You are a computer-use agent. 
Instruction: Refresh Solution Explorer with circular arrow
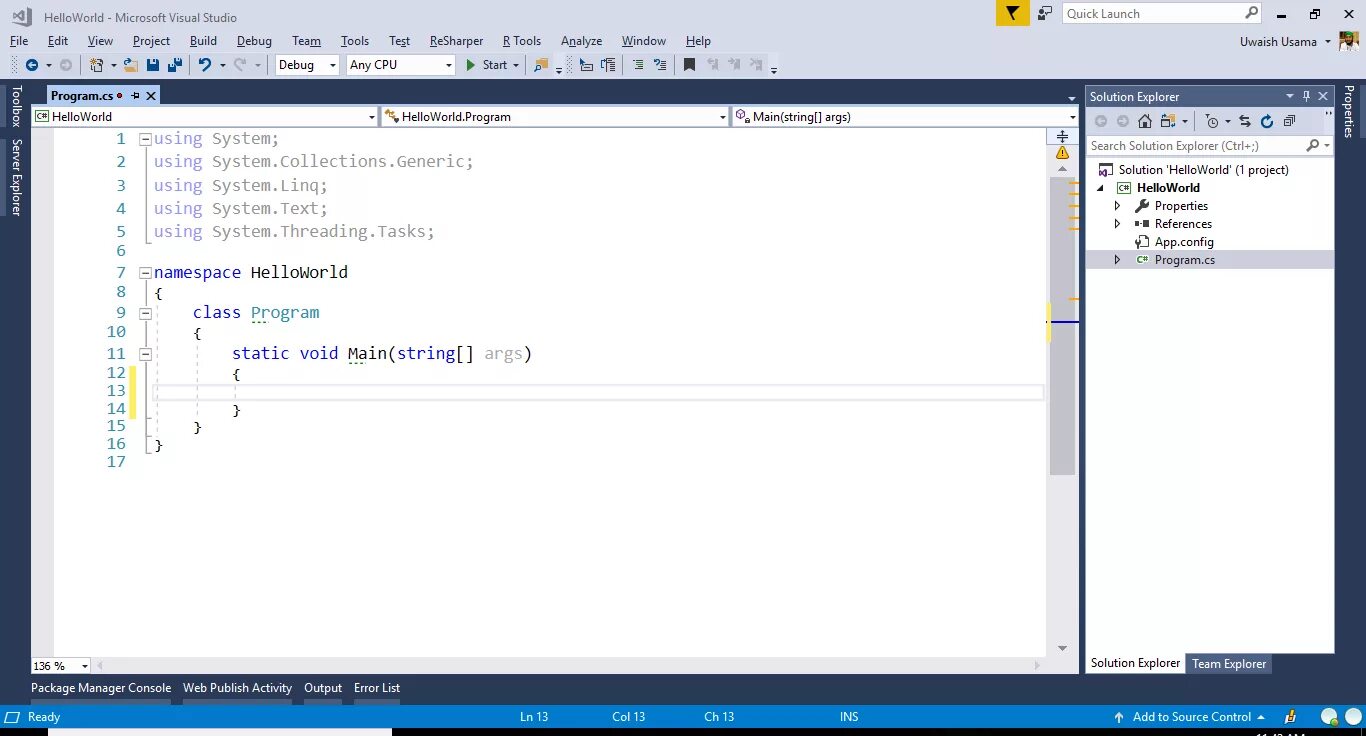pyautogui.click(x=1267, y=121)
